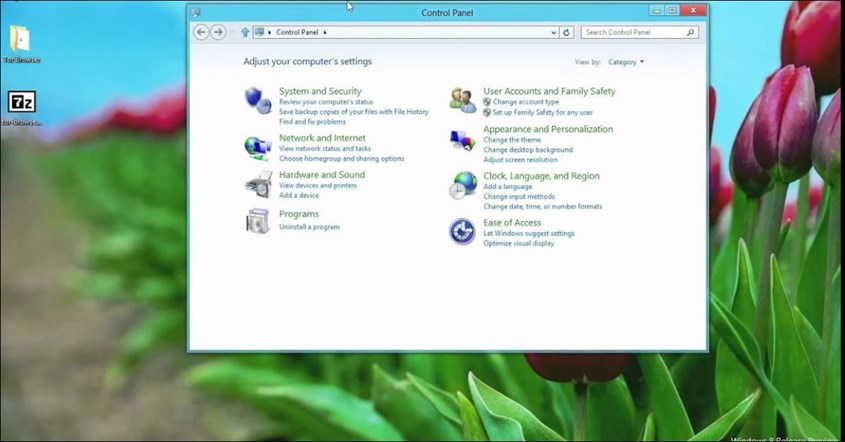Click Change the theme
Screen dimensions: 845x442
[x=512, y=140]
